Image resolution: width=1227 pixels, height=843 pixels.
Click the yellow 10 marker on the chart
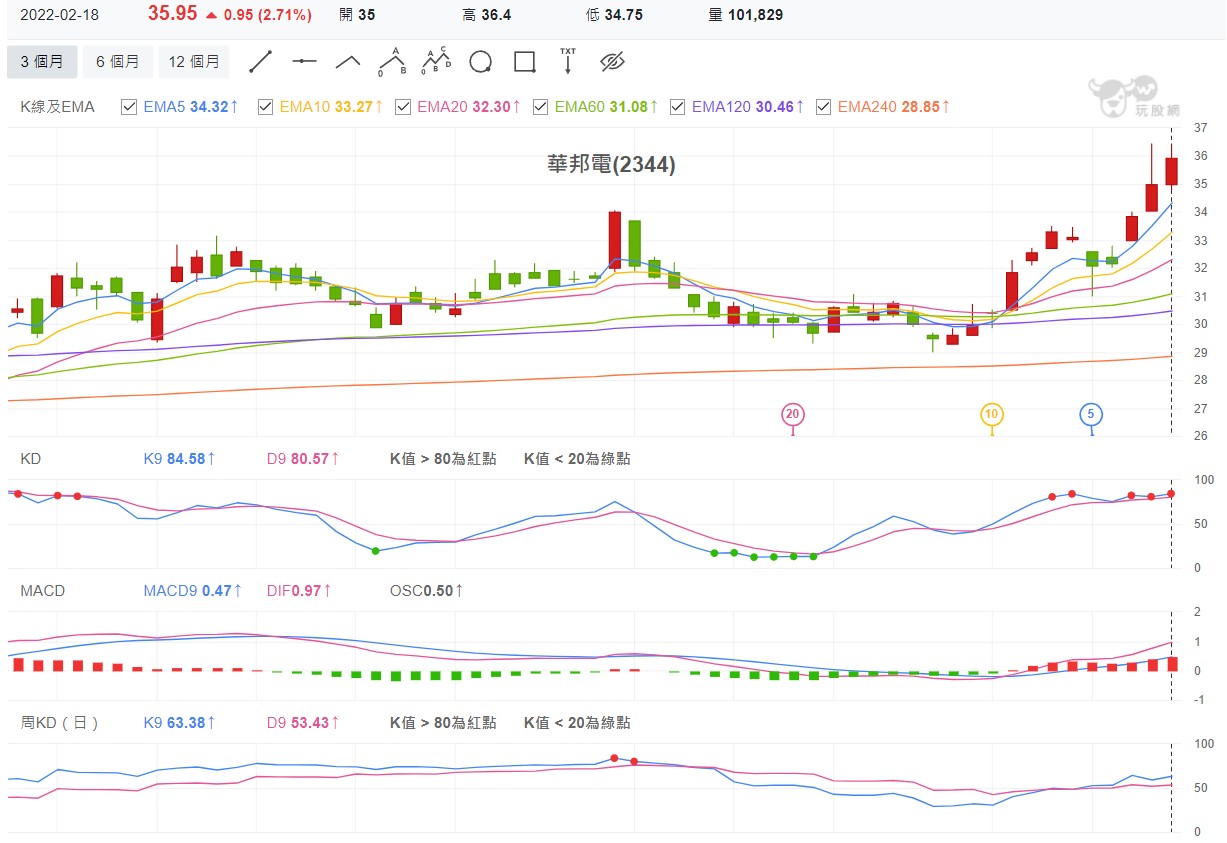click(991, 414)
